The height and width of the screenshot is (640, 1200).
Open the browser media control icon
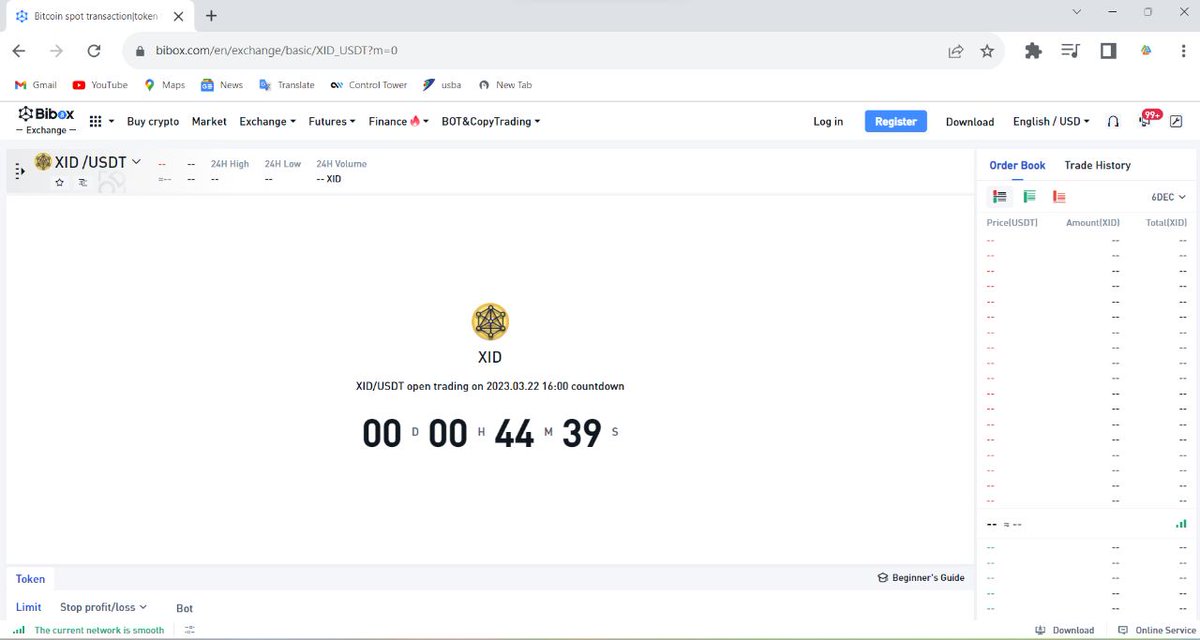pyautogui.click(x=1071, y=50)
